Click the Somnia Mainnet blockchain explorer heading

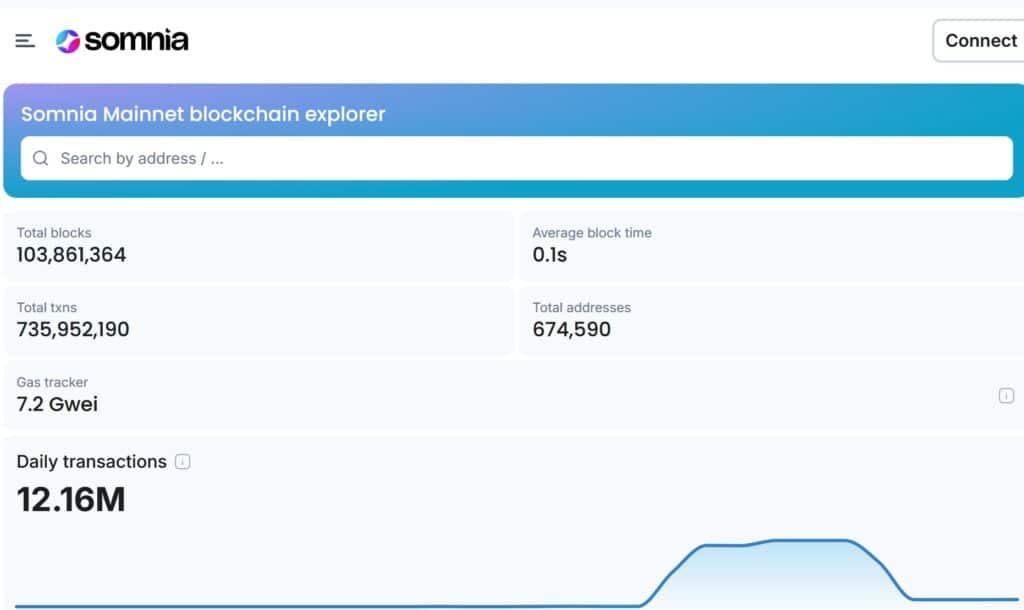click(203, 114)
